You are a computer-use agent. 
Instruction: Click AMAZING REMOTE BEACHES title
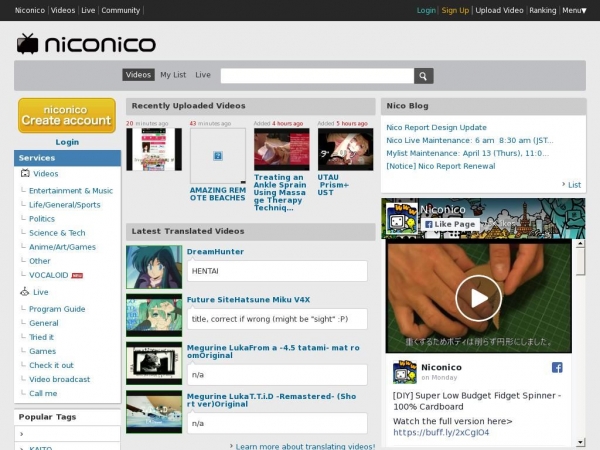click(218, 194)
